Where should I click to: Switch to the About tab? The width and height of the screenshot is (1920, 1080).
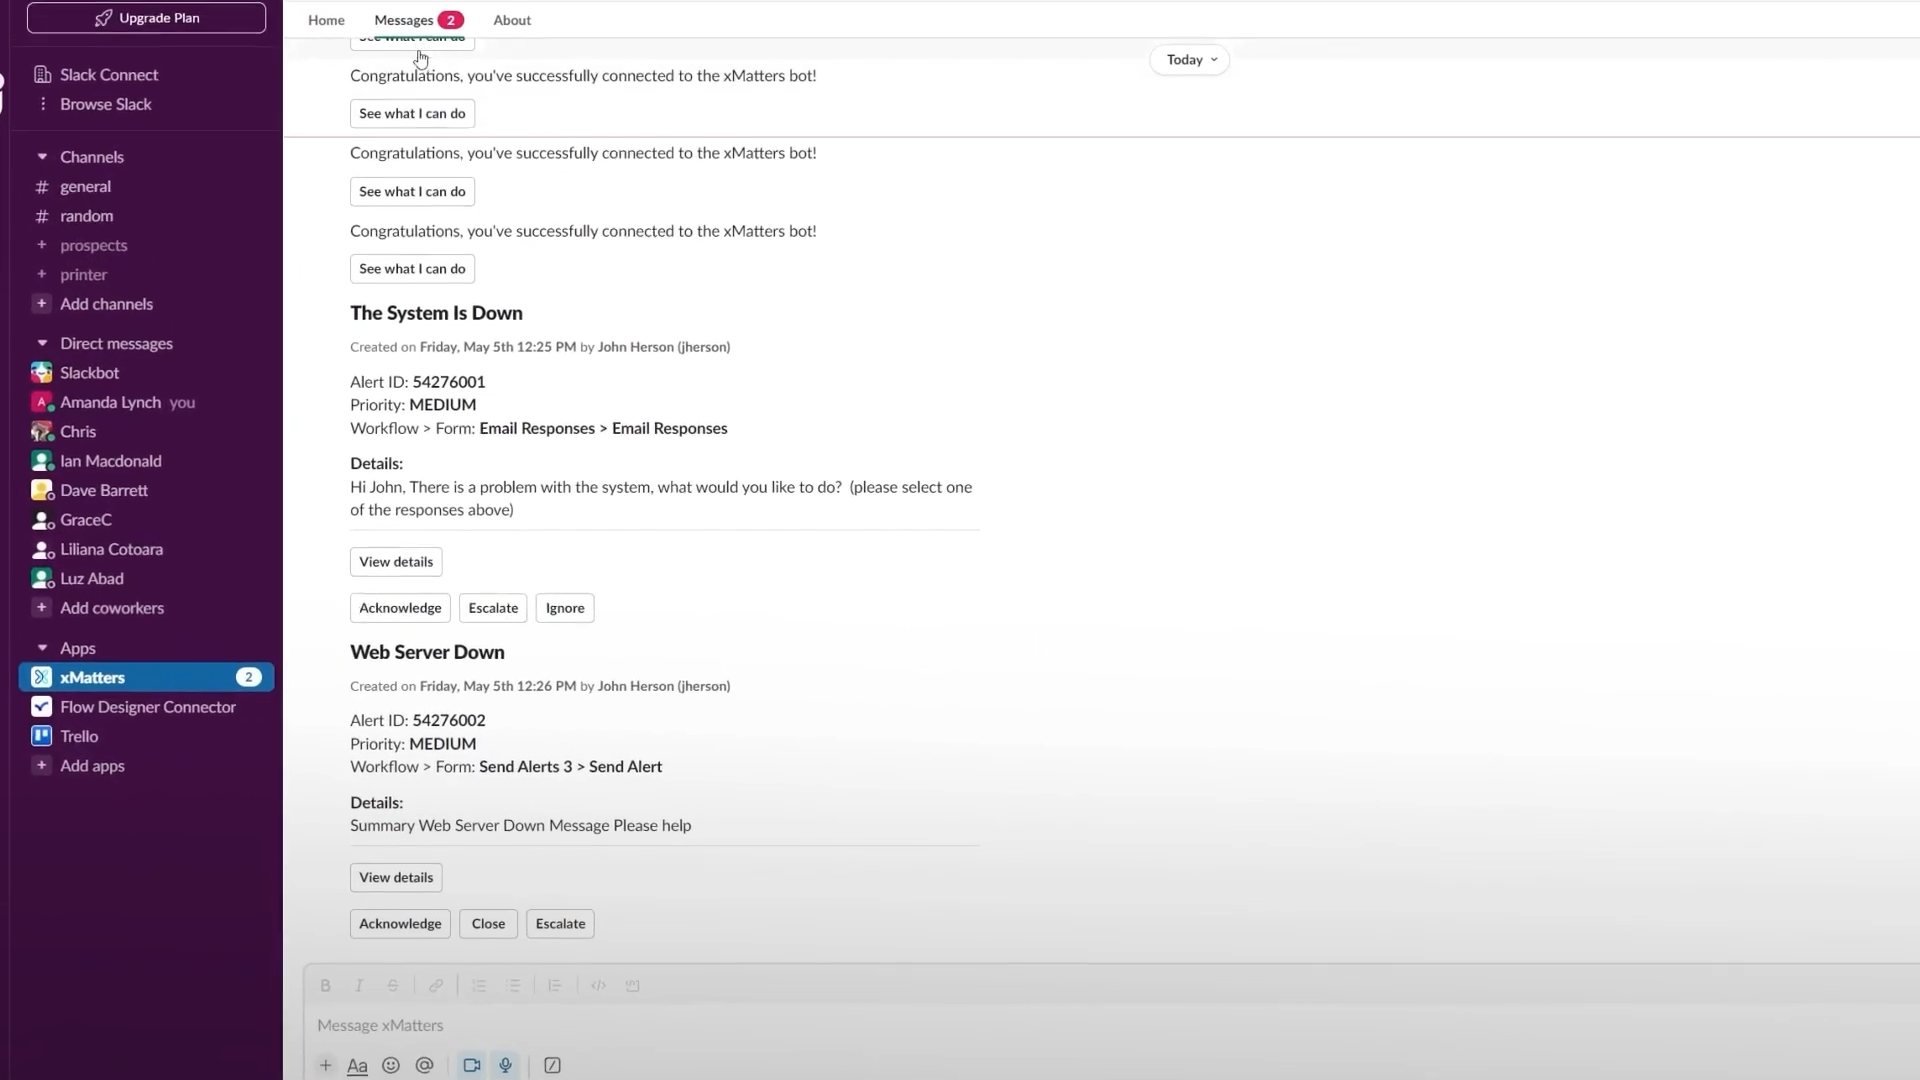point(512,20)
